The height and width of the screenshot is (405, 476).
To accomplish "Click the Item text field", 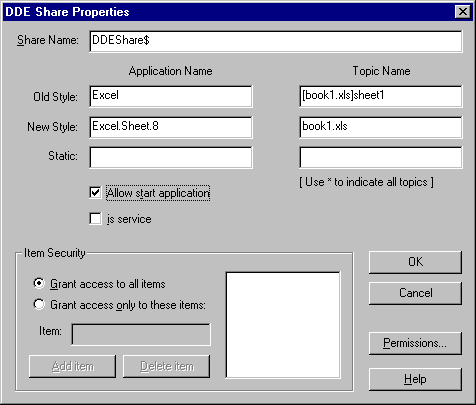I will 141,334.
